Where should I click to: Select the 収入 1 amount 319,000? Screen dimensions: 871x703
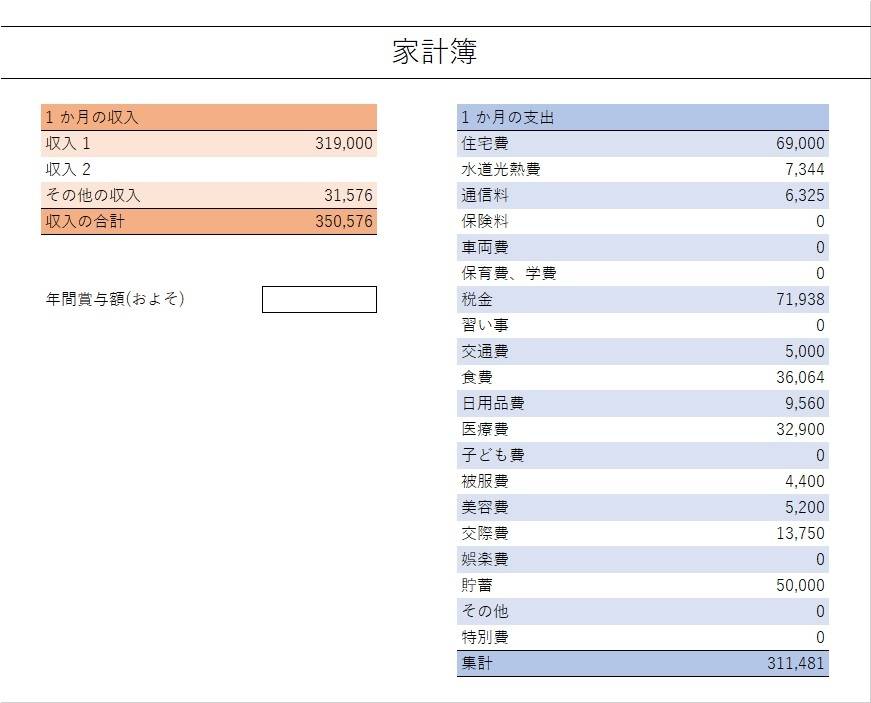344,143
